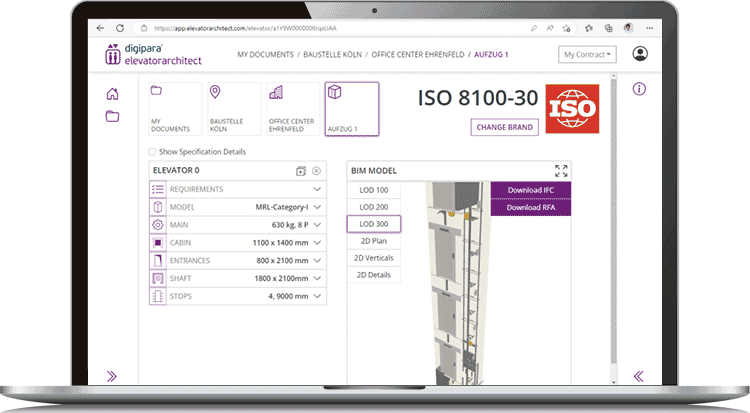Click Download RFA button

tap(530, 207)
